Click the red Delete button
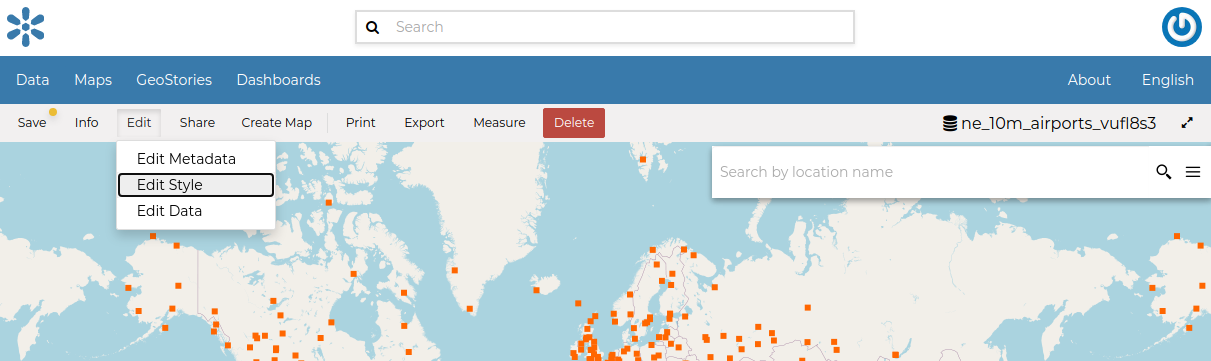 [574, 123]
